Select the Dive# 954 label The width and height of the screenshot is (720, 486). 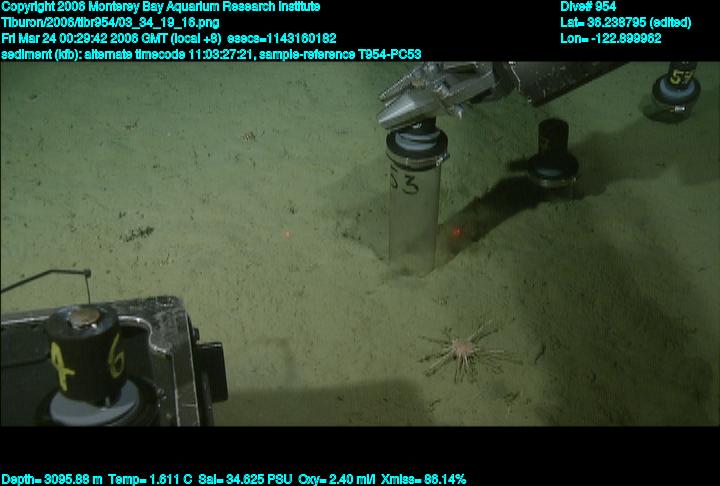(588, 7)
